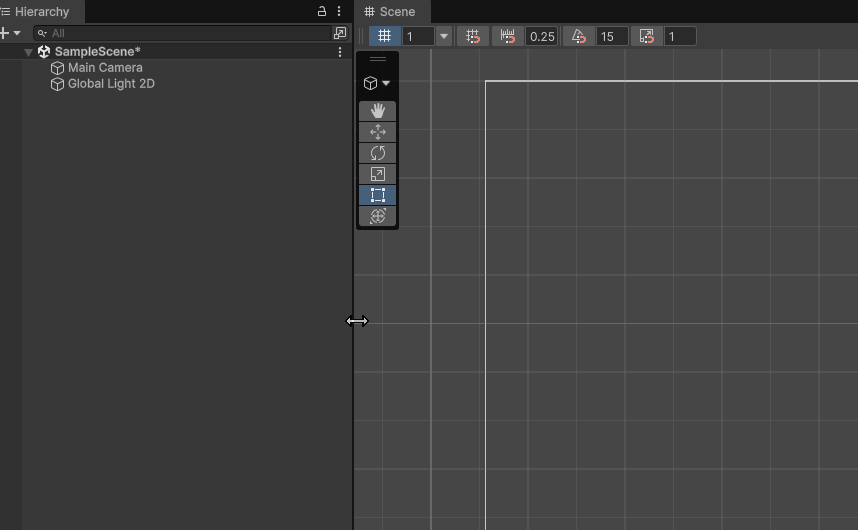Toggle grid visibility snap reset icon
858x530 pixels.
click(x=473, y=37)
